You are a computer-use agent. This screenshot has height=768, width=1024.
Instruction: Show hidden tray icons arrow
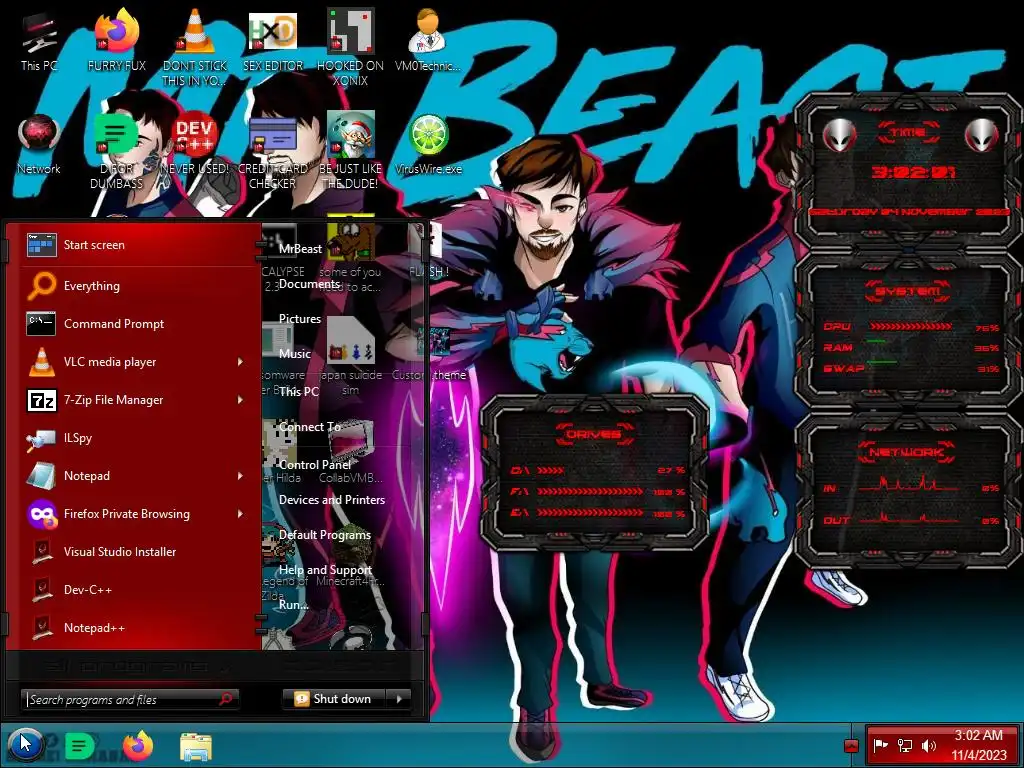coord(851,745)
